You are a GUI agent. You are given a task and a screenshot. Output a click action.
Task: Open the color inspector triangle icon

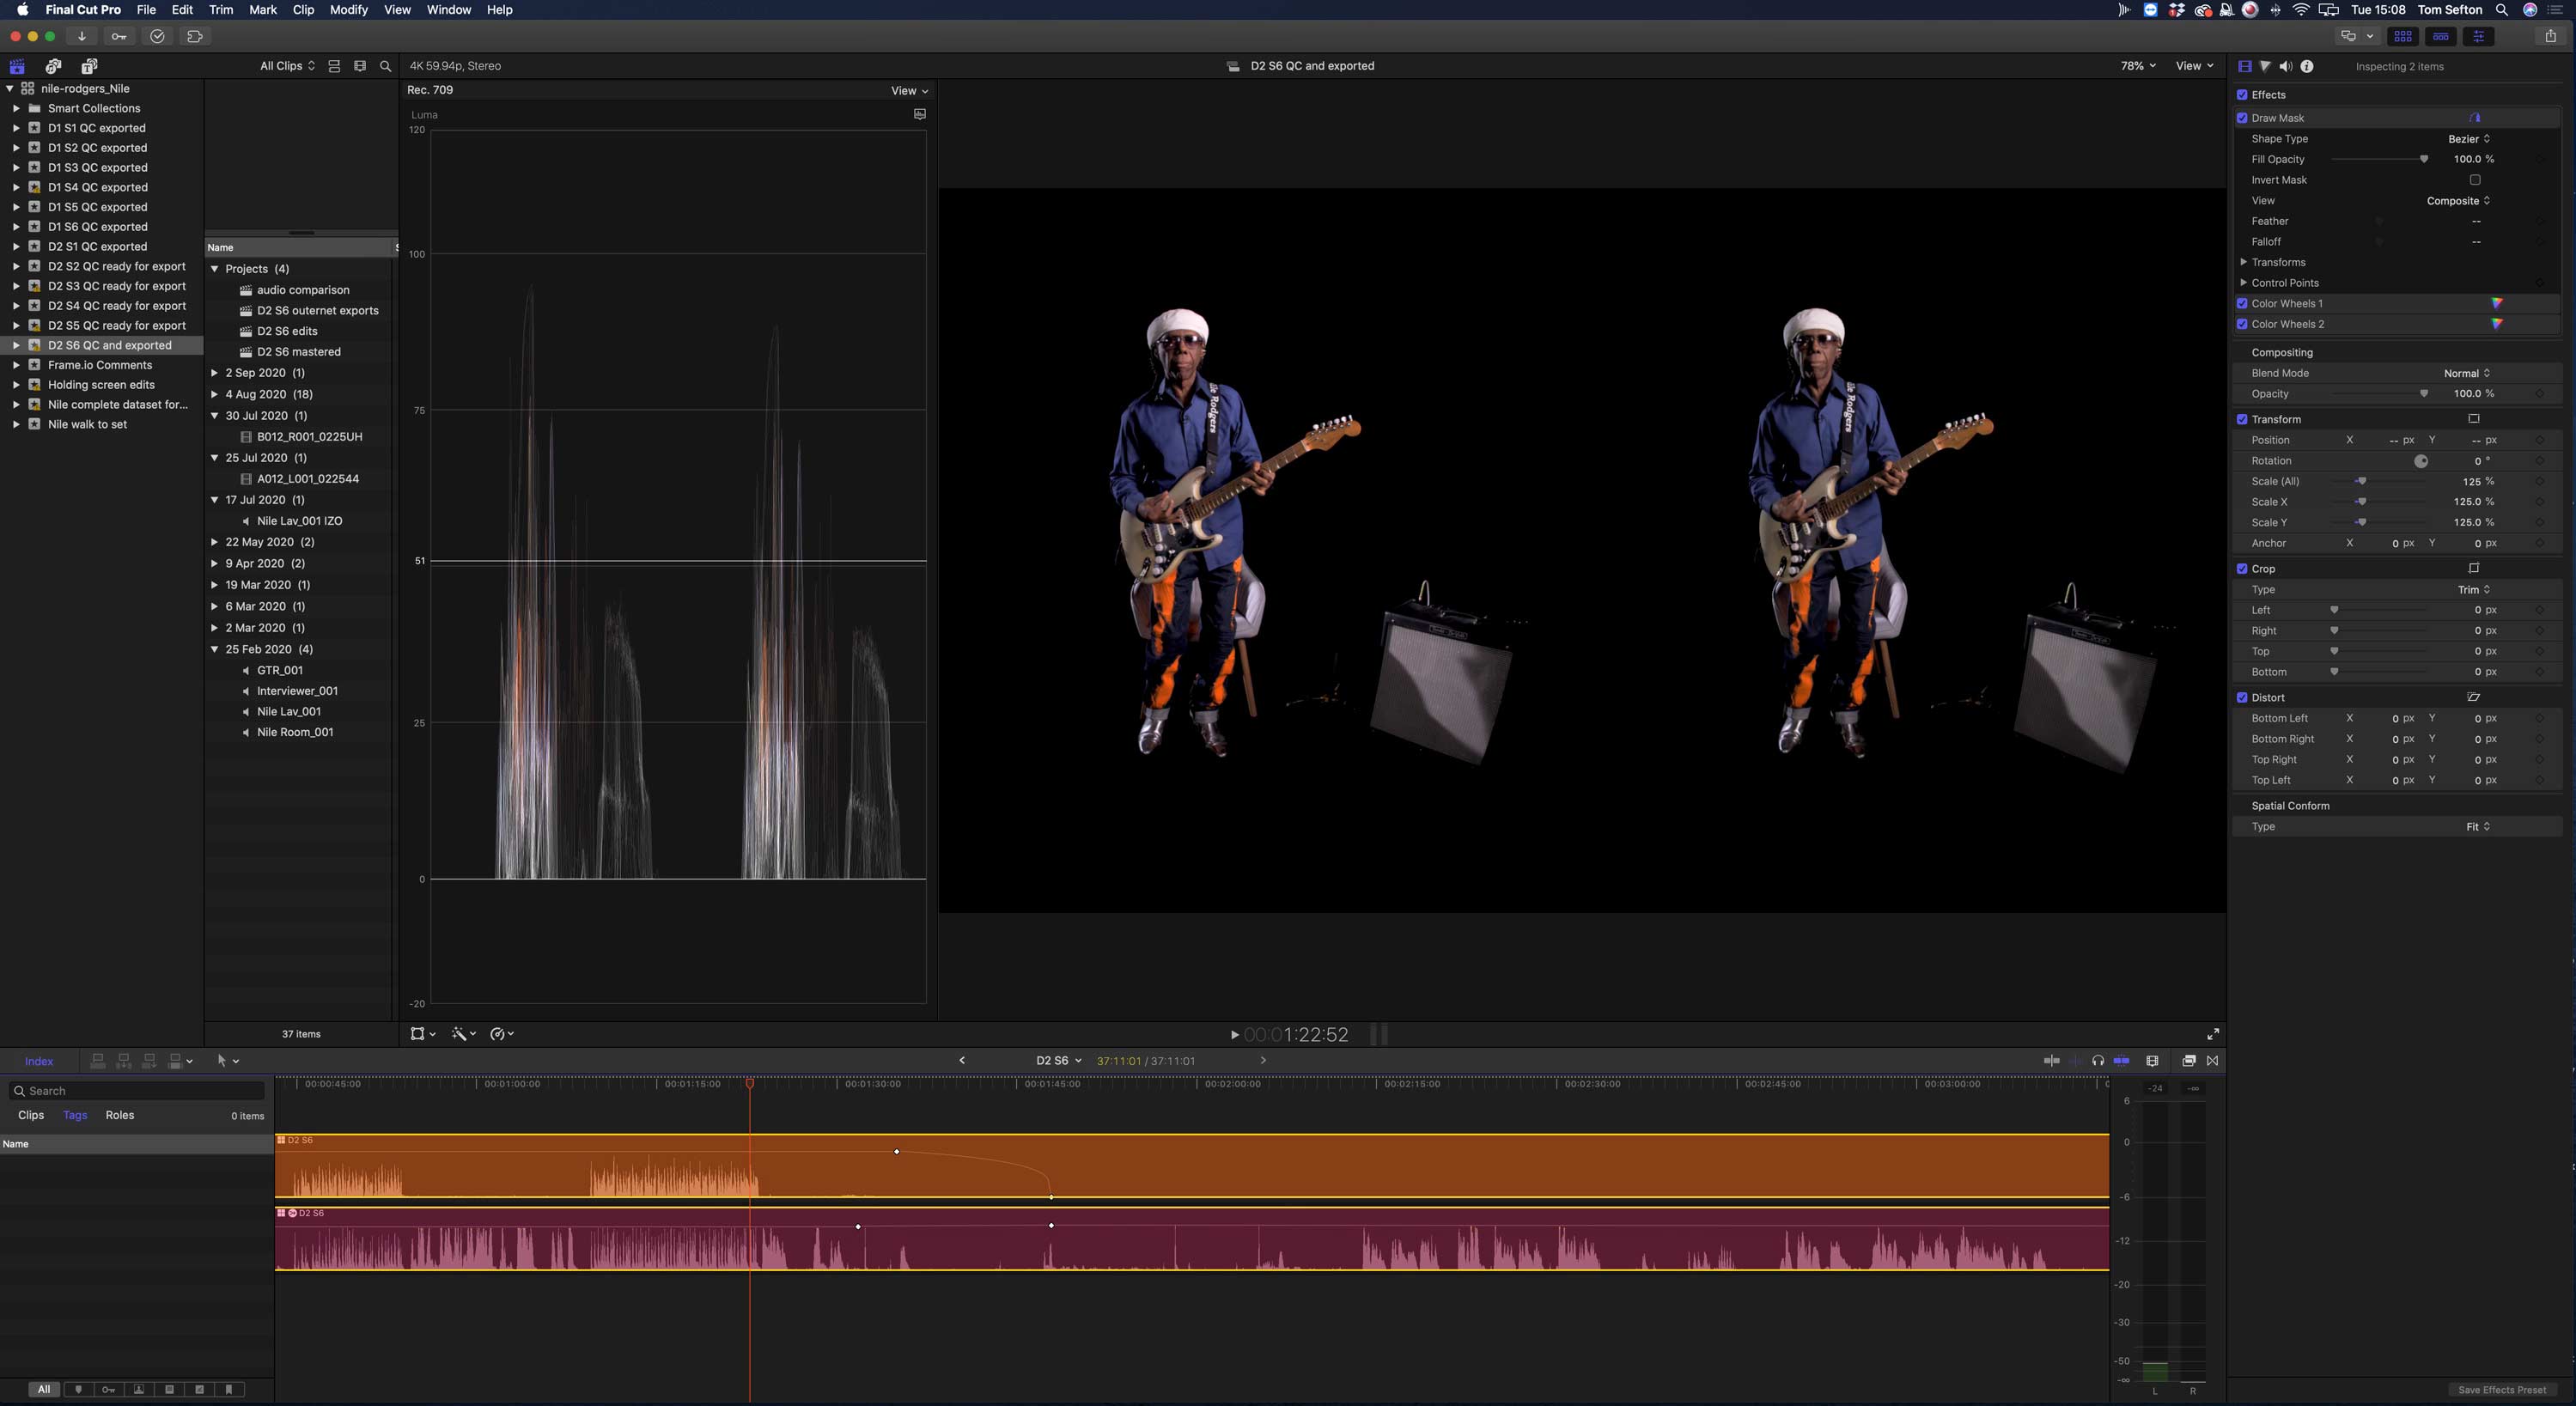pyautogui.click(x=2265, y=66)
